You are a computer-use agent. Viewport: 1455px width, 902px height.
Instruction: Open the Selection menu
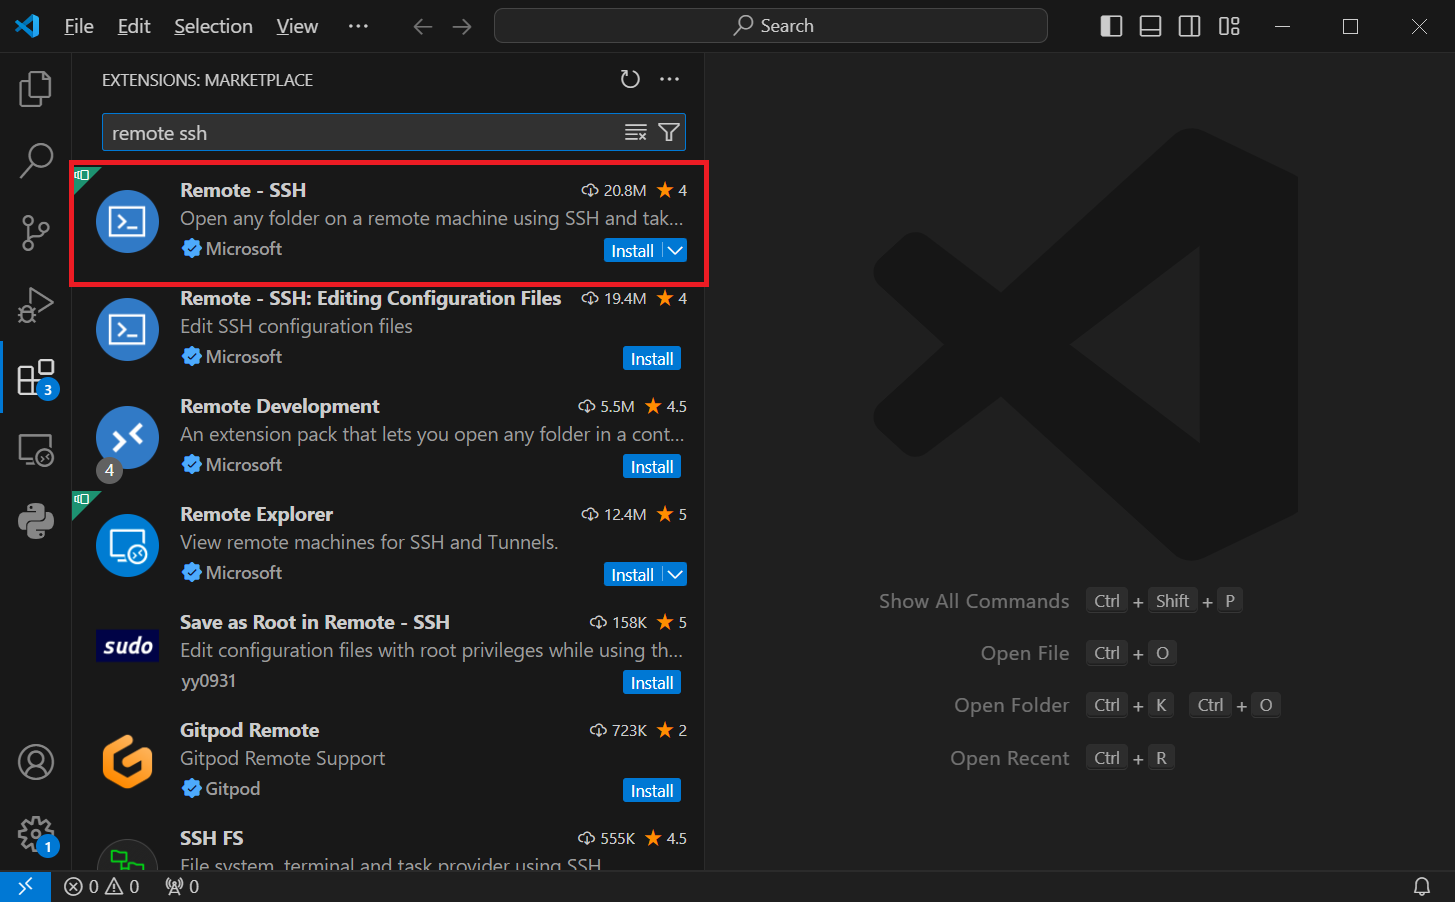coord(213,26)
